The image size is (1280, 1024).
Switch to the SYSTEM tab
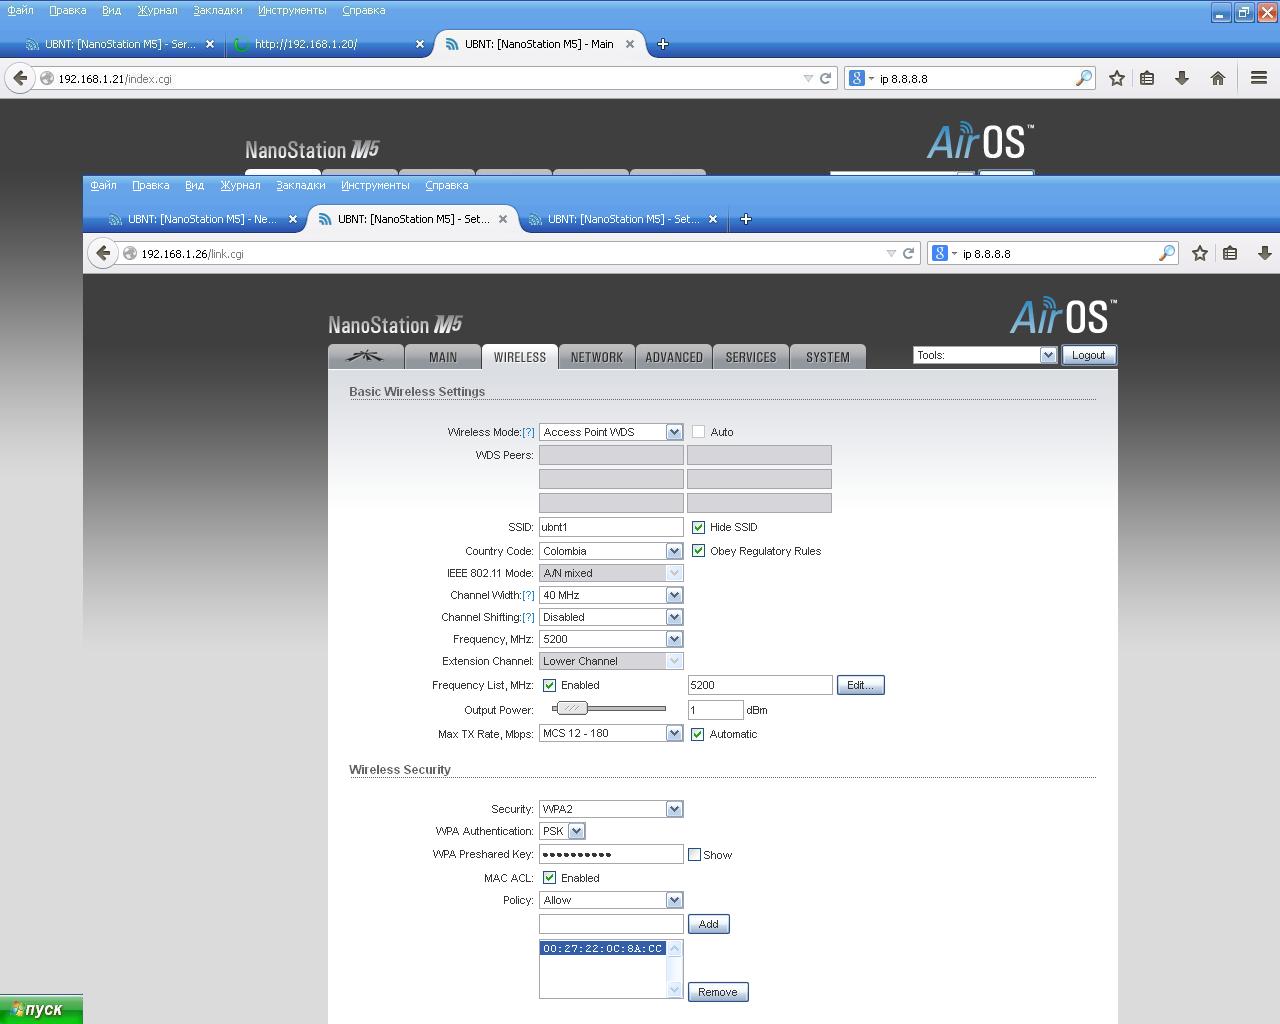coord(828,357)
